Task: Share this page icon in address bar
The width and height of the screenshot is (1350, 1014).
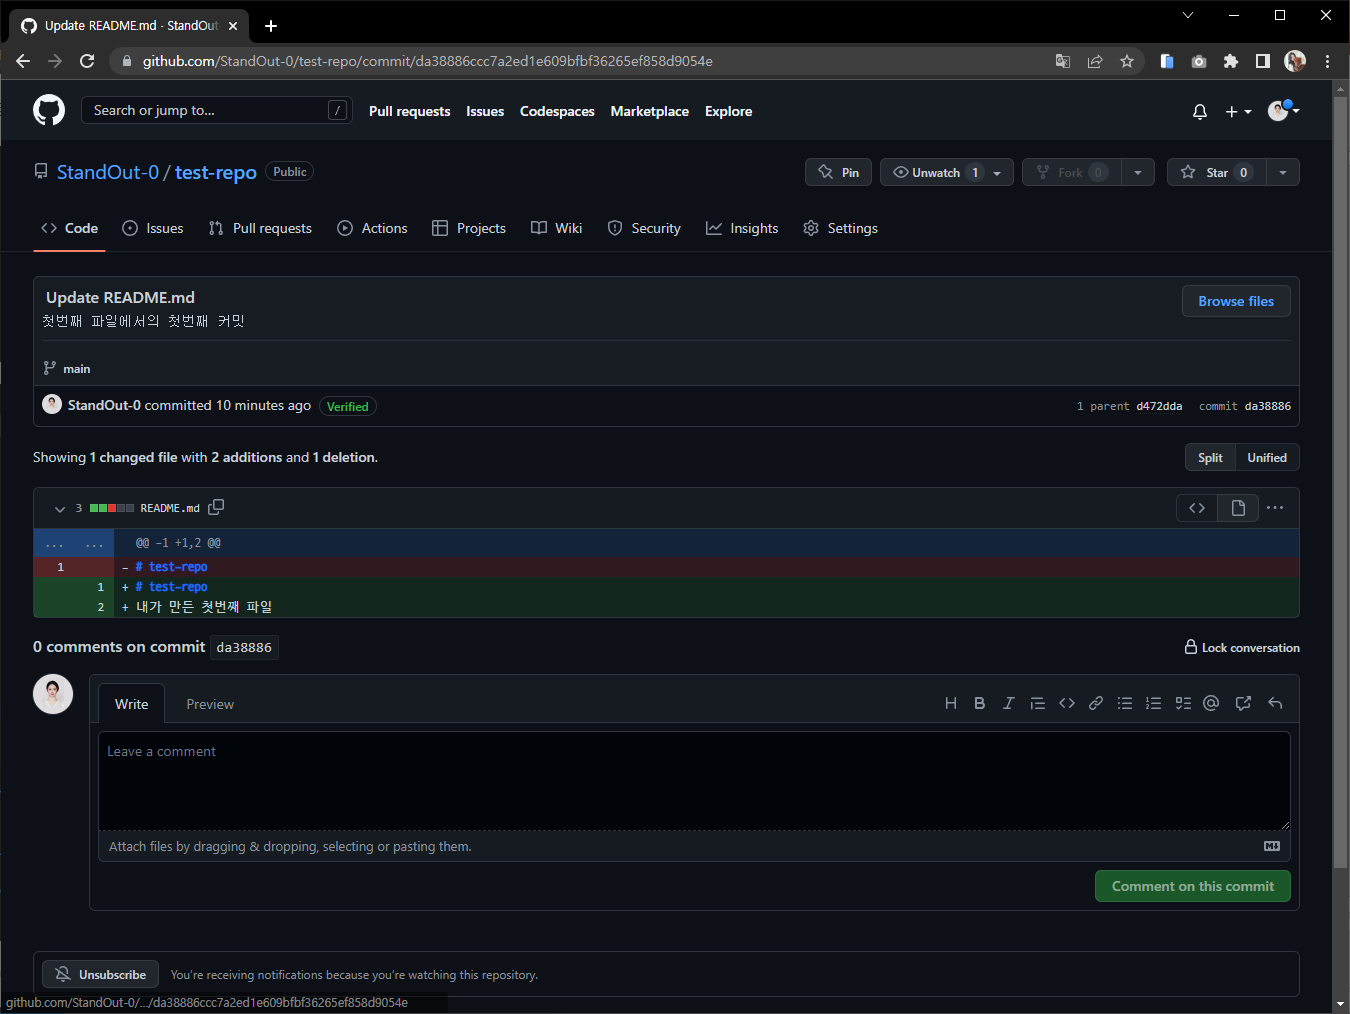Action: (x=1095, y=61)
